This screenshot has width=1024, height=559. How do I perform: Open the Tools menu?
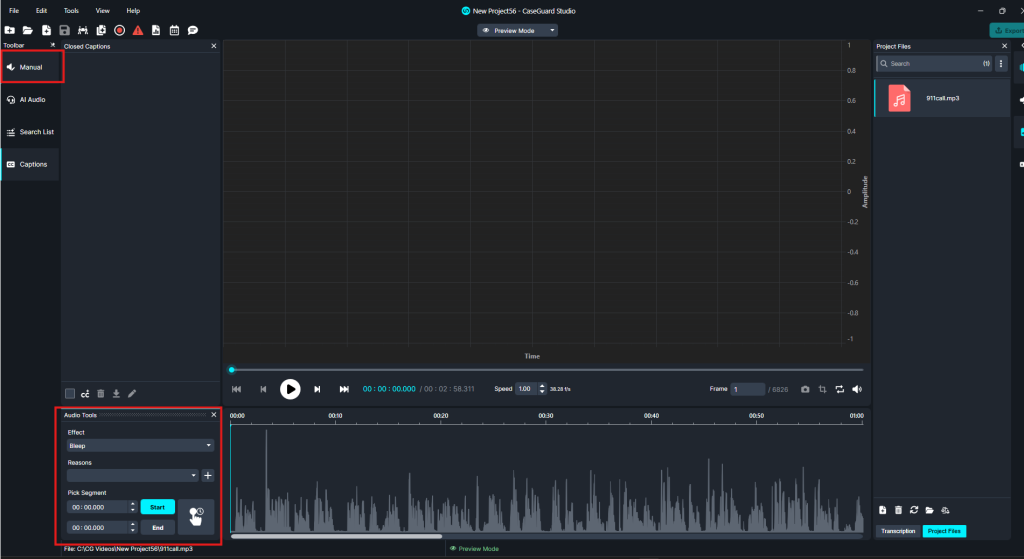[x=70, y=10]
